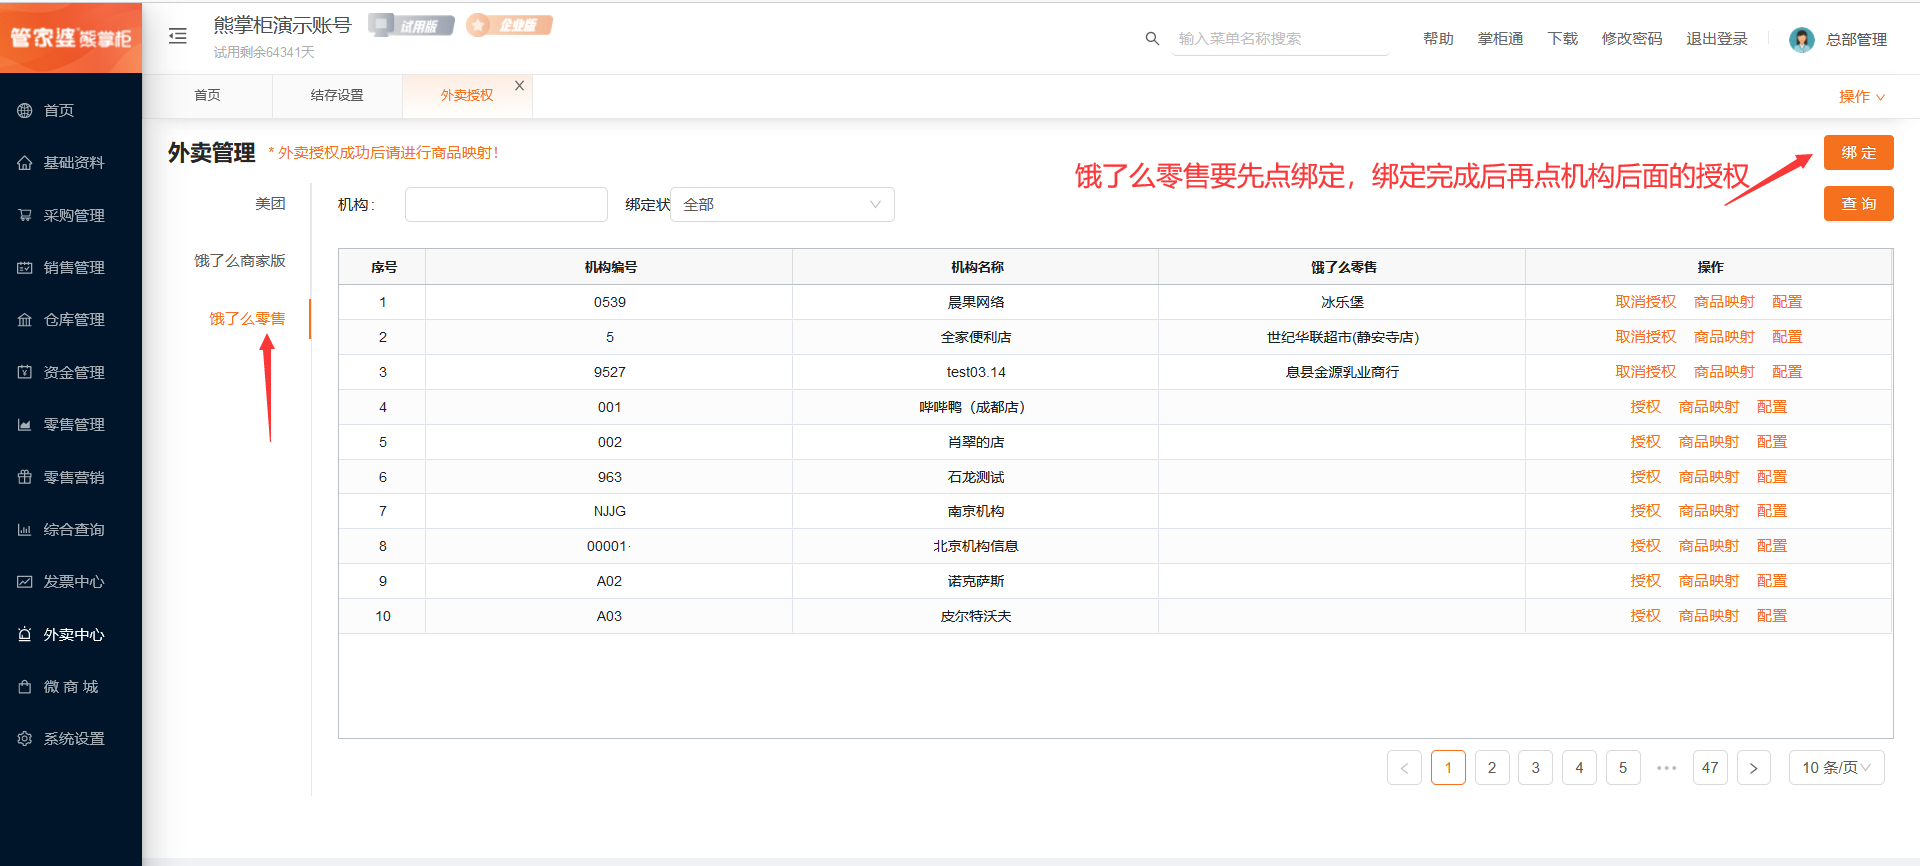Click the 掌柜通 link
The width and height of the screenshot is (1920, 866).
click(1500, 38)
